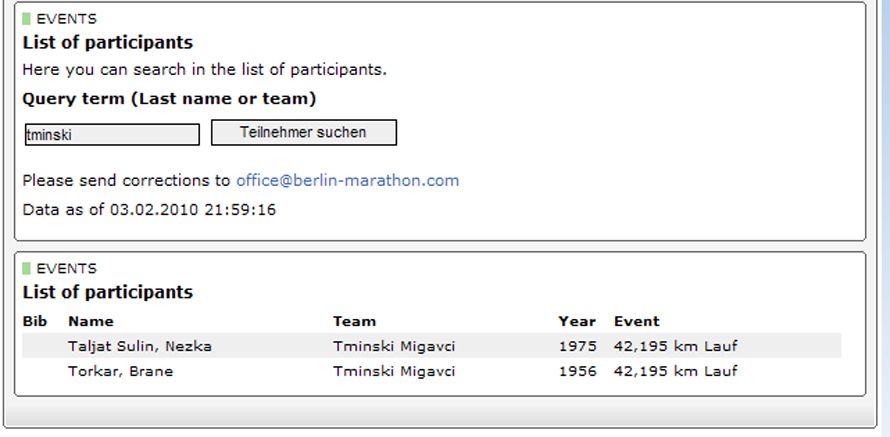Click green marker beside top EVENTS label
This screenshot has width=890, height=437.
pos(27,18)
